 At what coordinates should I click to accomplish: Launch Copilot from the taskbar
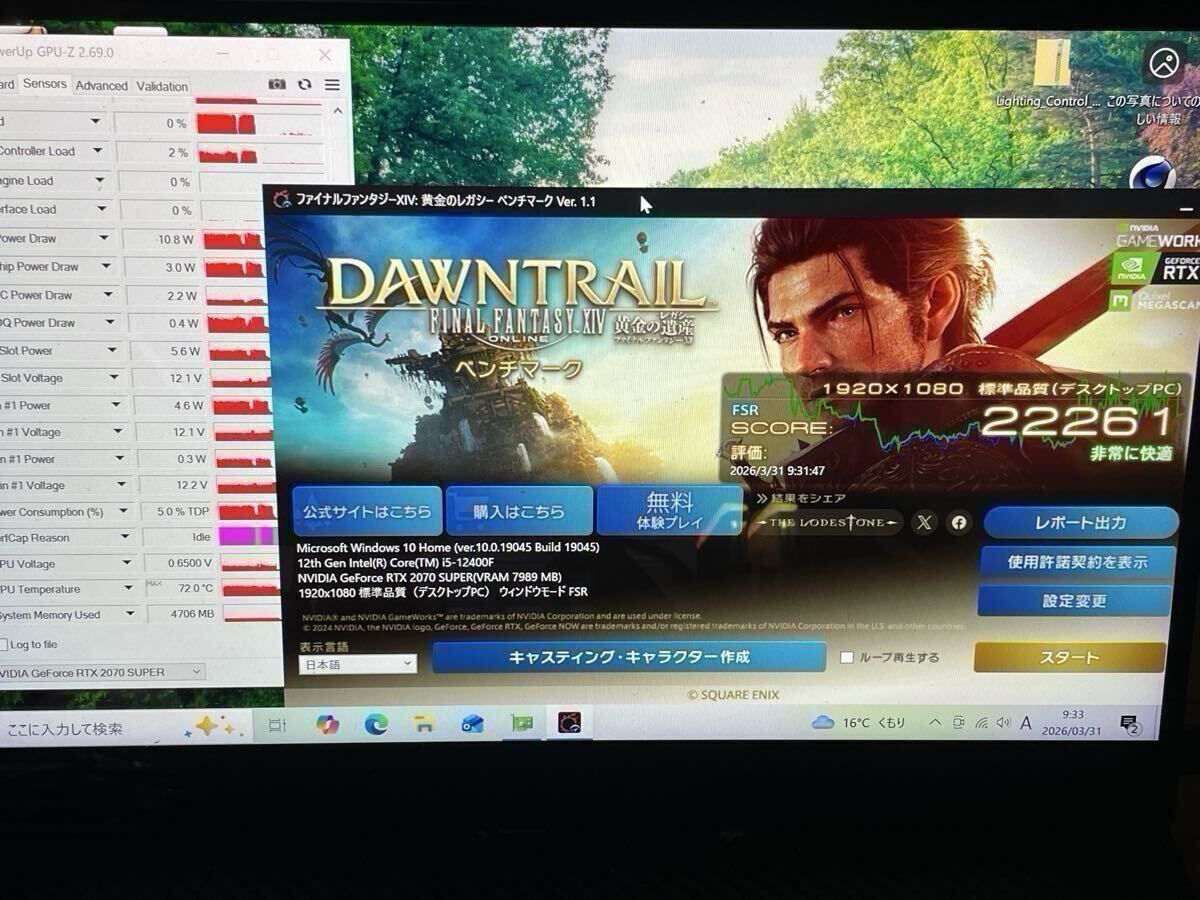(x=327, y=724)
